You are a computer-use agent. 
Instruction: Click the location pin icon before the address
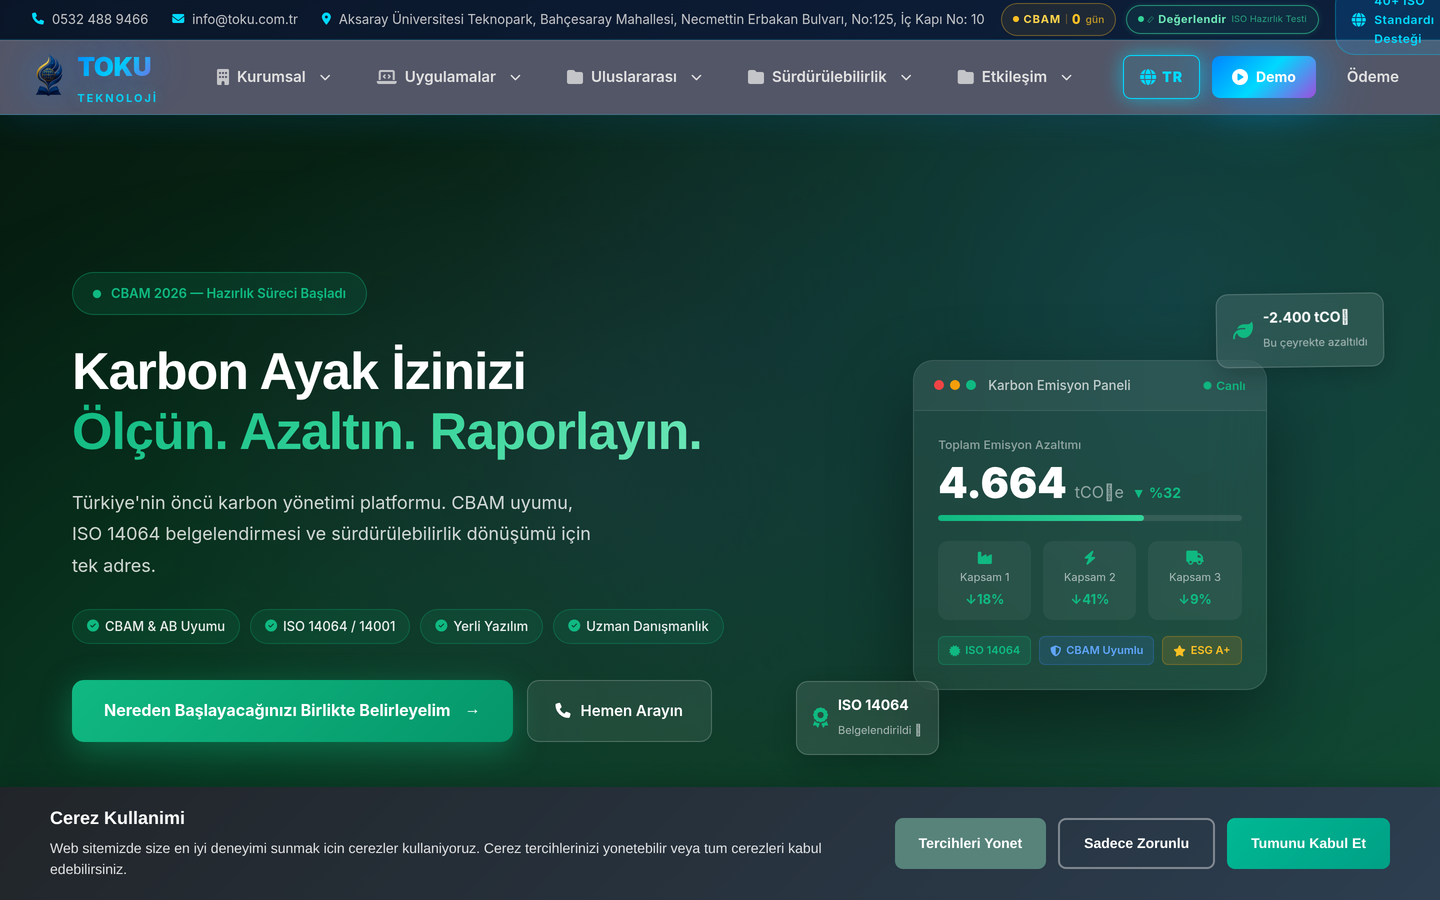click(326, 19)
